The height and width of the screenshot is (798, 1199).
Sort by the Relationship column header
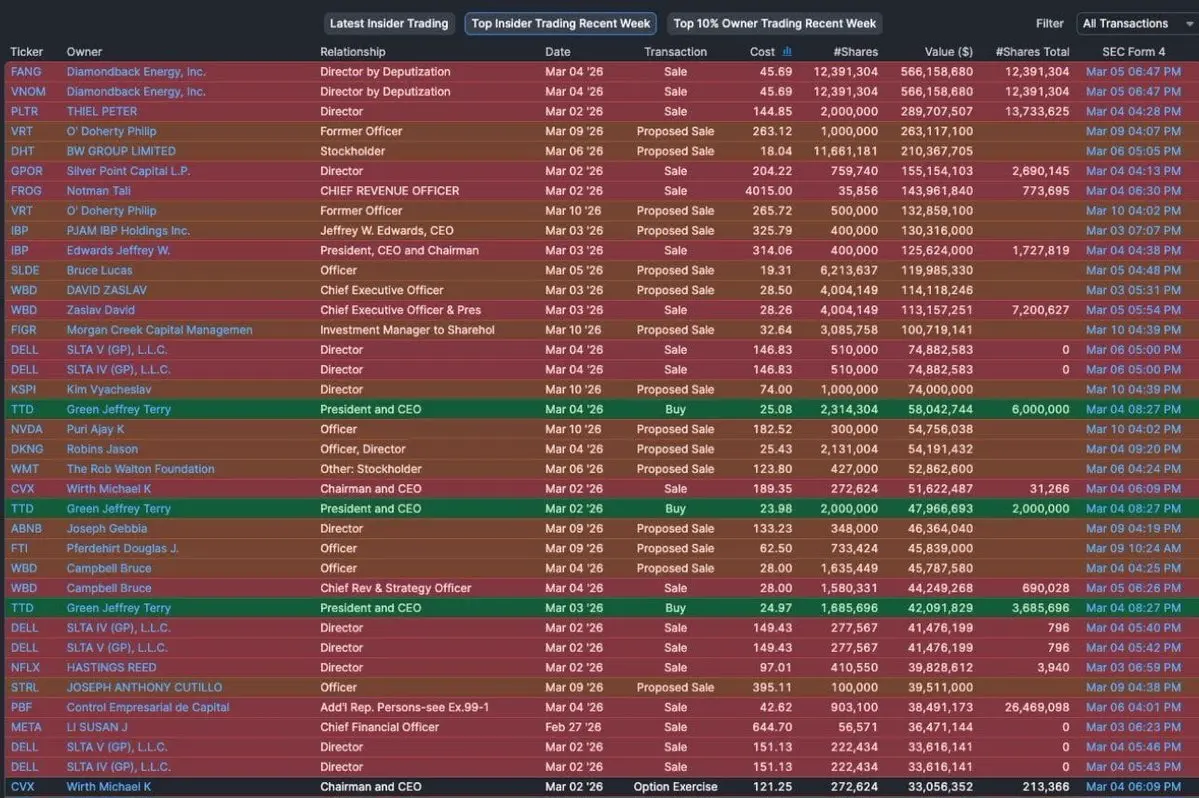point(353,52)
